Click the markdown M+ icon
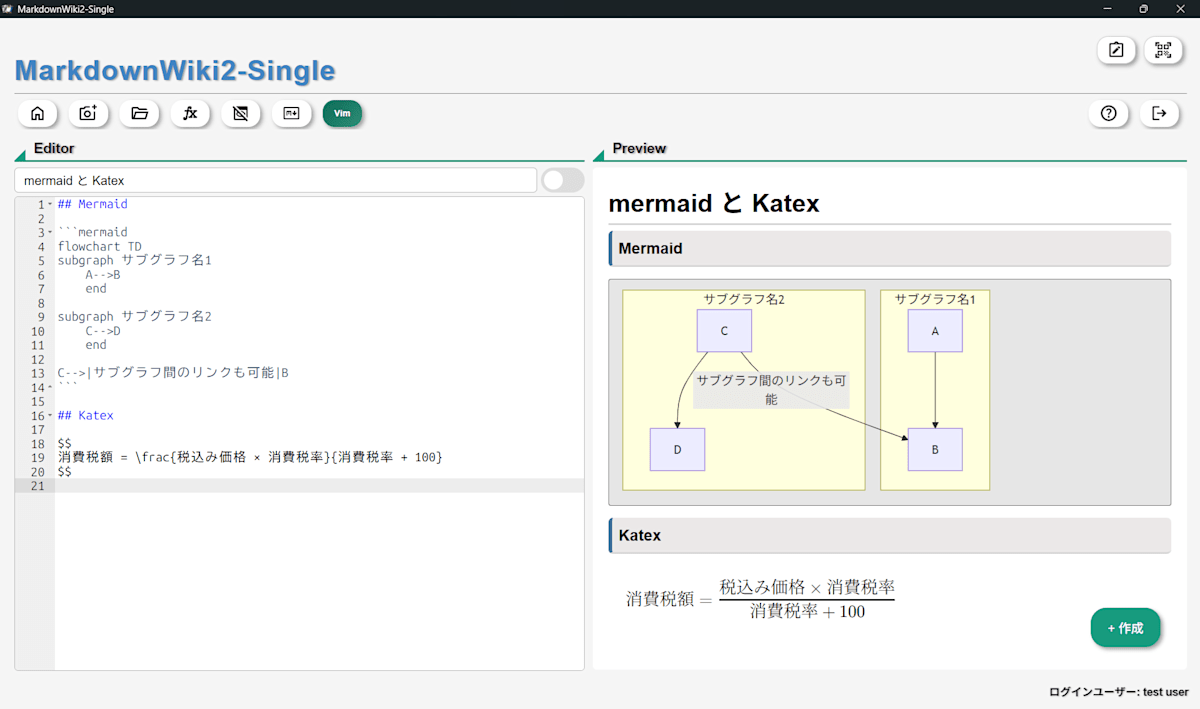The height and width of the screenshot is (709, 1200). tap(291, 113)
